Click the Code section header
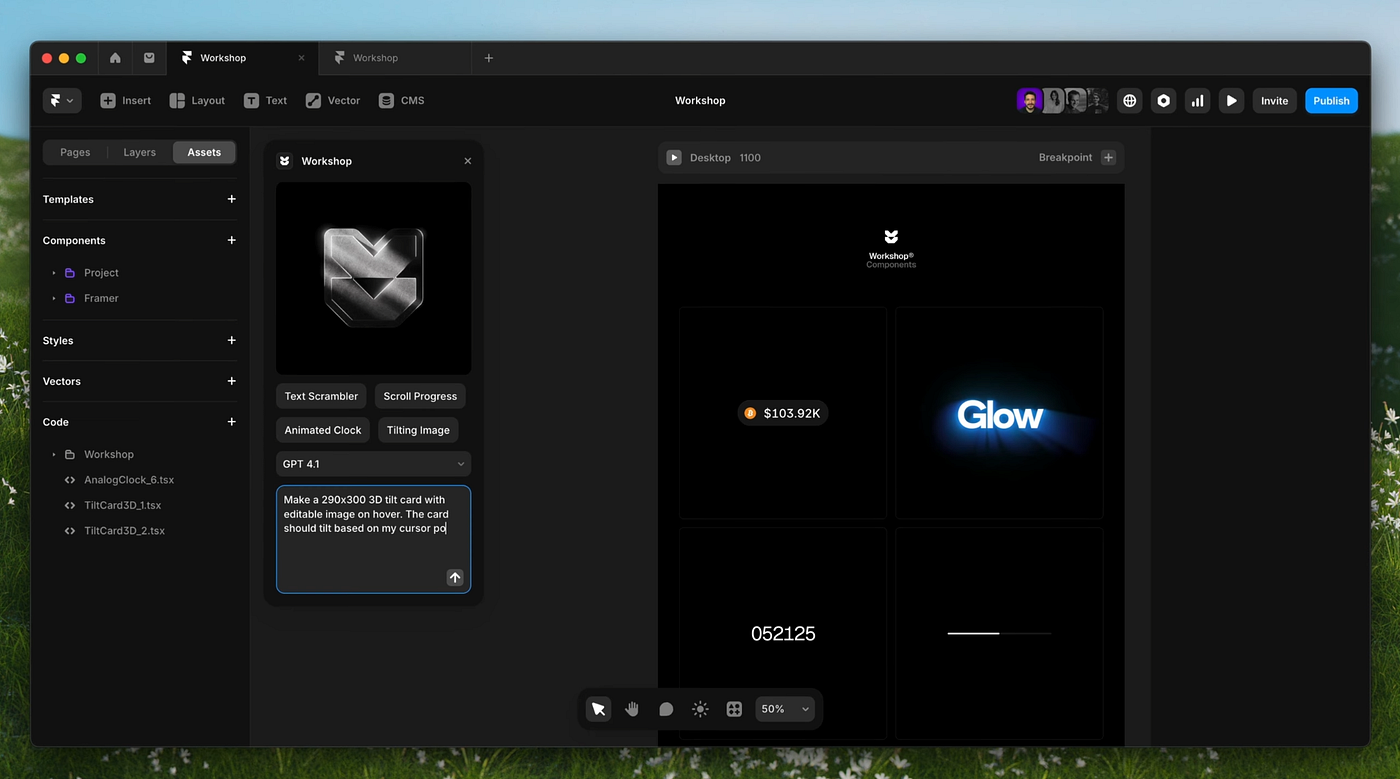 coord(55,422)
